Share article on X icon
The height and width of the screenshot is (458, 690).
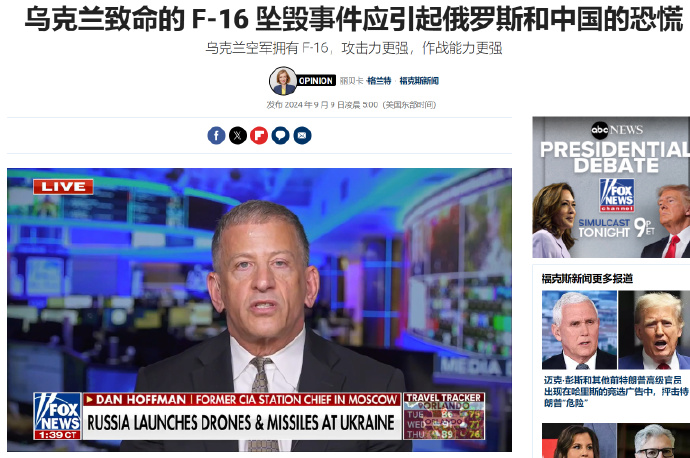tap(238, 136)
